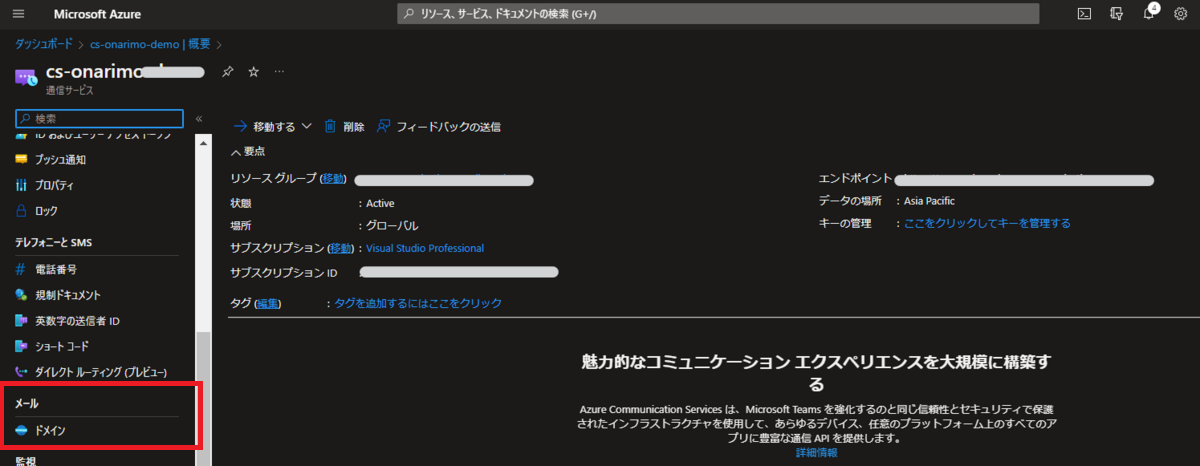Image resolution: width=1200 pixels, height=466 pixels.
Task: Click the グローバル location value
Action: [392, 225]
